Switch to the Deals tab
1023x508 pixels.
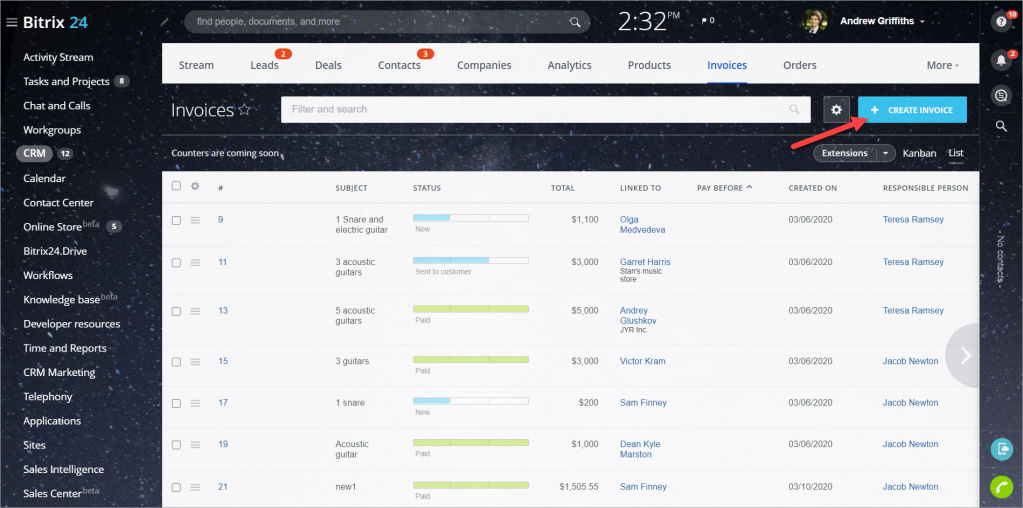(328, 65)
